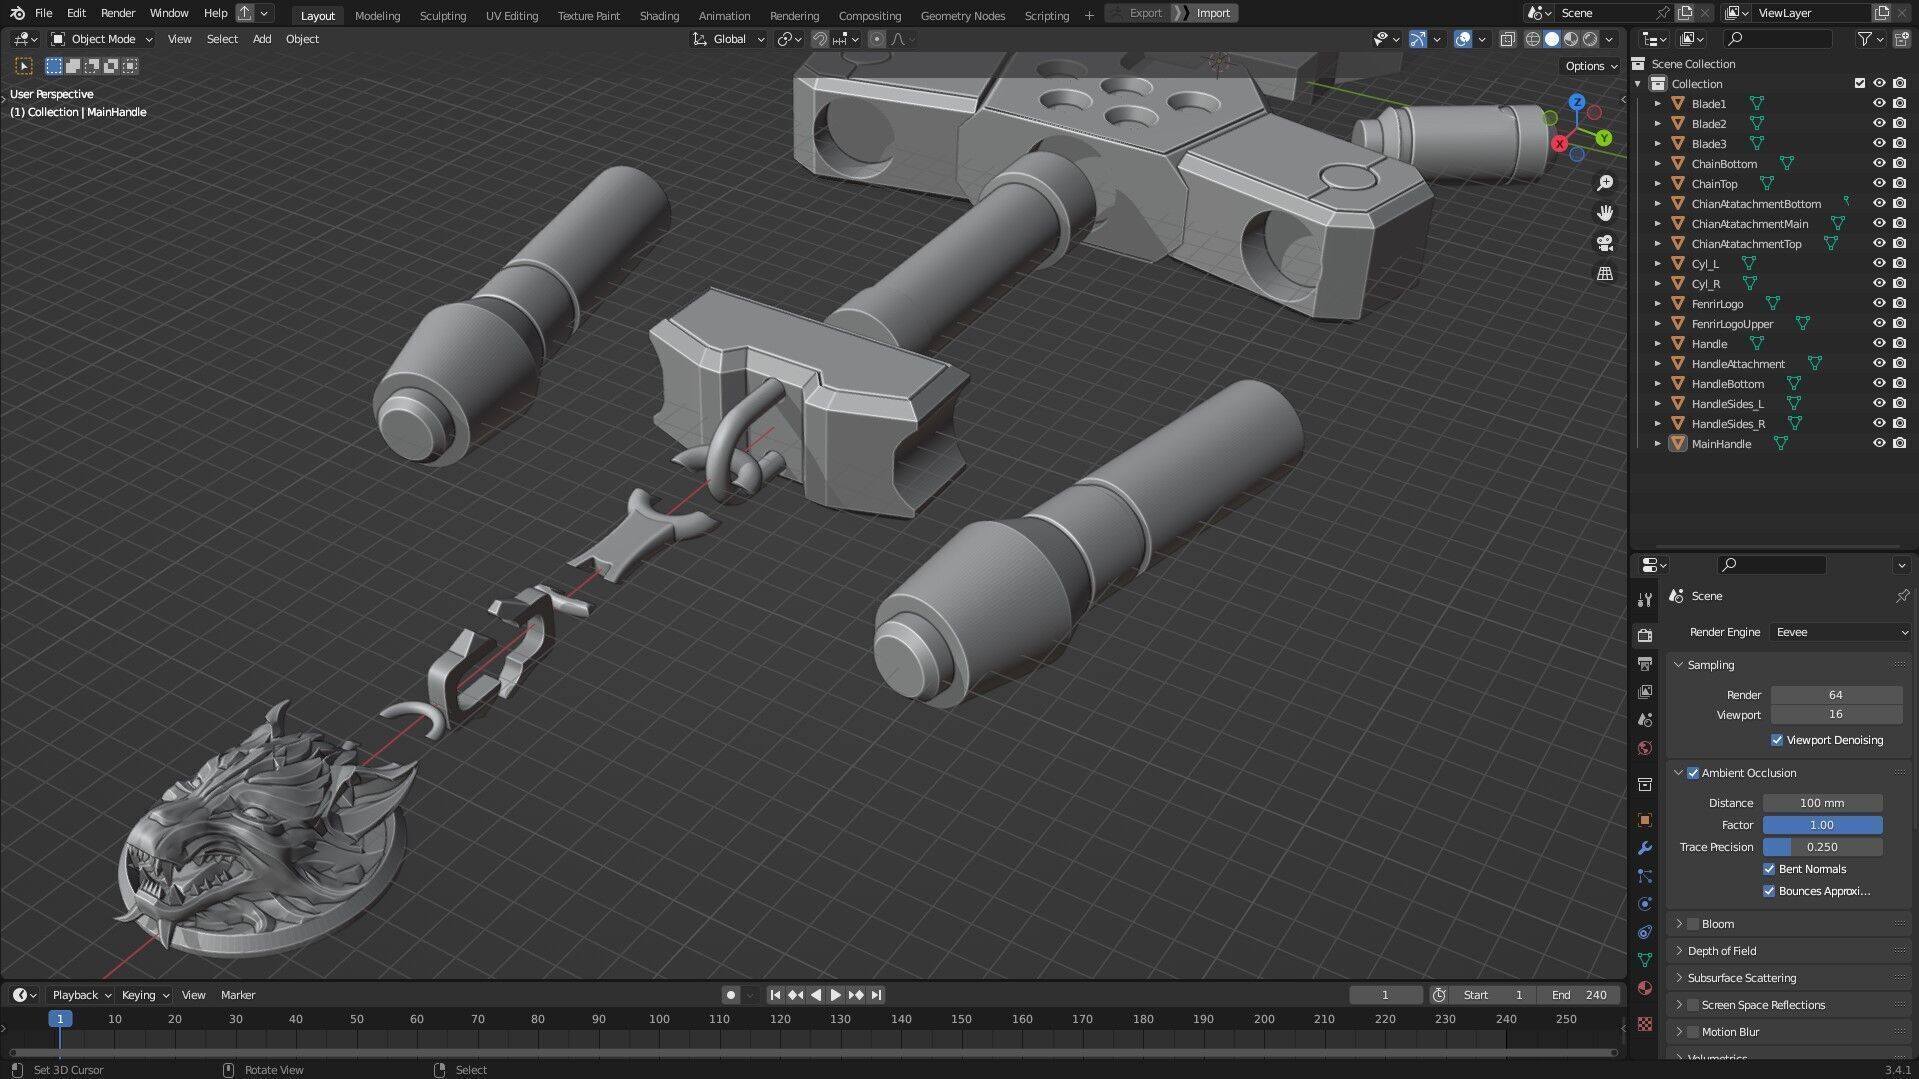Switch perspective/orthographic grid icon
This screenshot has height=1079, width=1919.
(1605, 273)
